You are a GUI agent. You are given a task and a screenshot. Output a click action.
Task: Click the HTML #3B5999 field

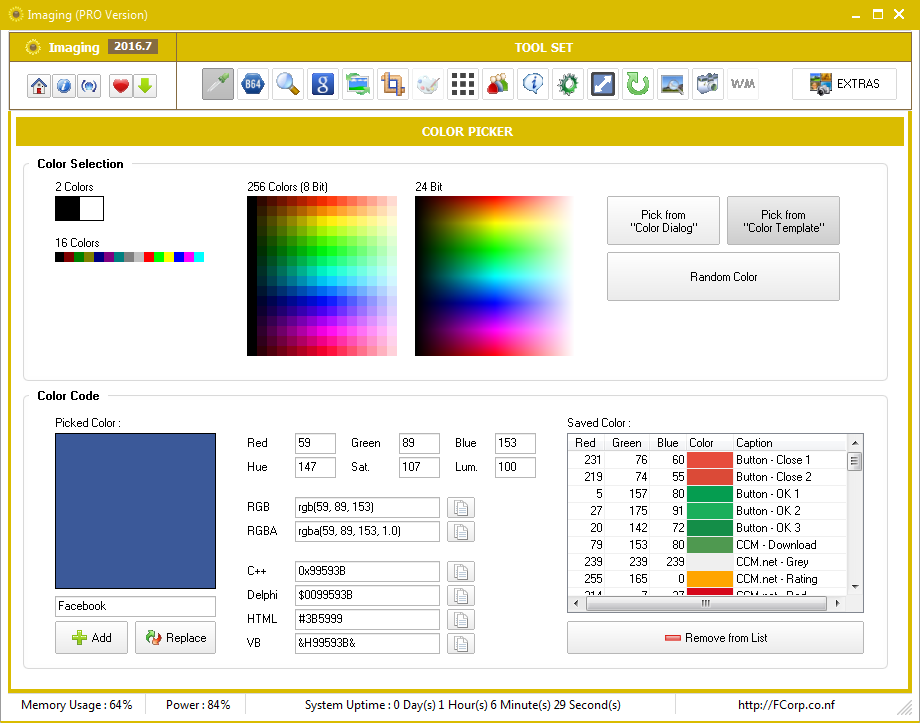pos(367,619)
